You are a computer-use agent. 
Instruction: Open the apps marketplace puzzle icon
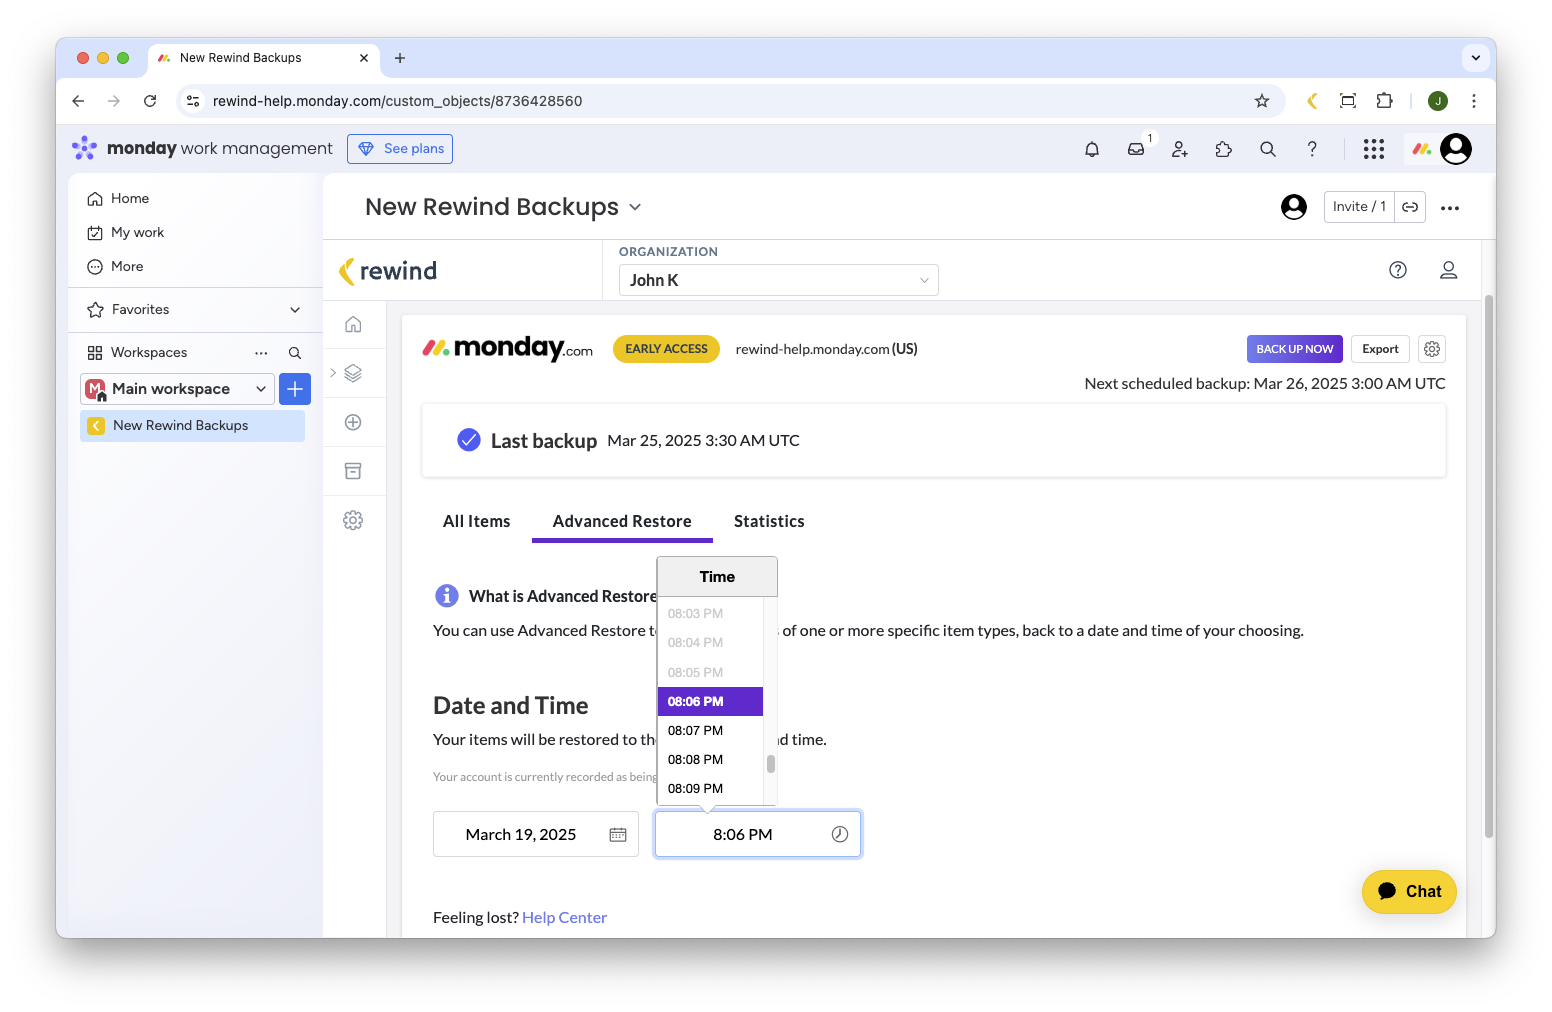(1224, 149)
